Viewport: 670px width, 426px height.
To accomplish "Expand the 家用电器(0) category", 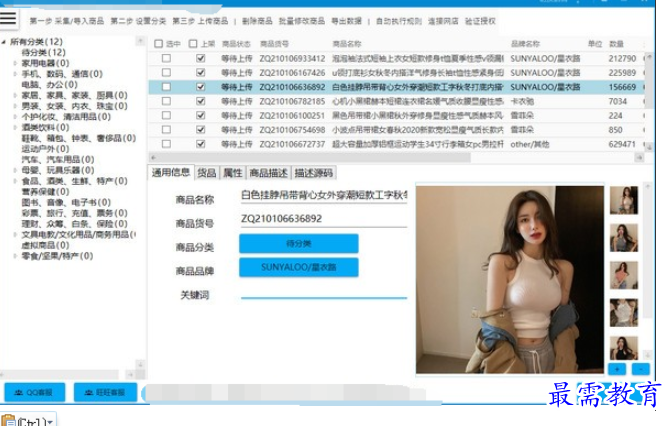I will pyautogui.click(x=15, y=63).
